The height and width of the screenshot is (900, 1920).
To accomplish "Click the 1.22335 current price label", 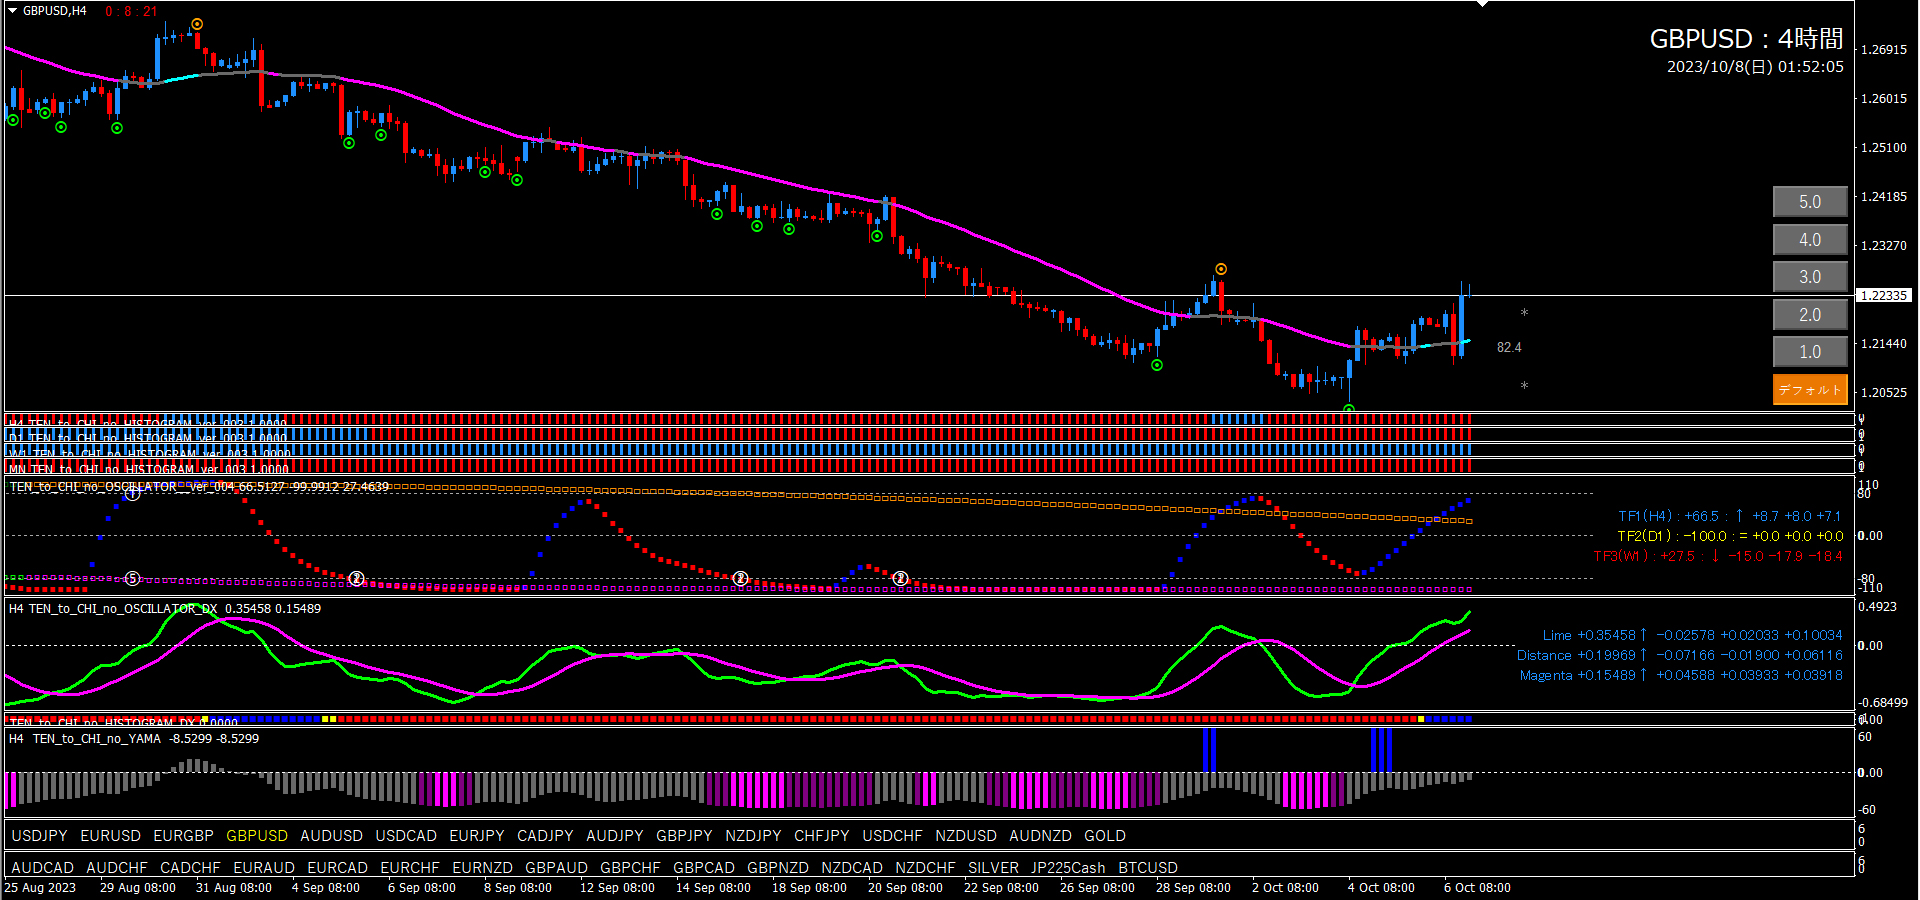I will pos(1884,296).
